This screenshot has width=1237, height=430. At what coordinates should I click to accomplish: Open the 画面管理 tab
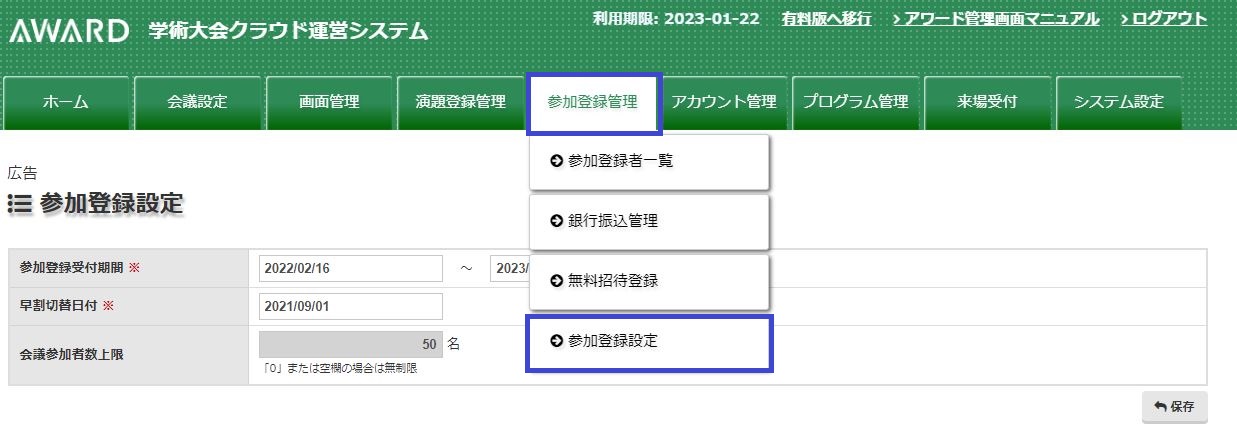pos(329,102)
